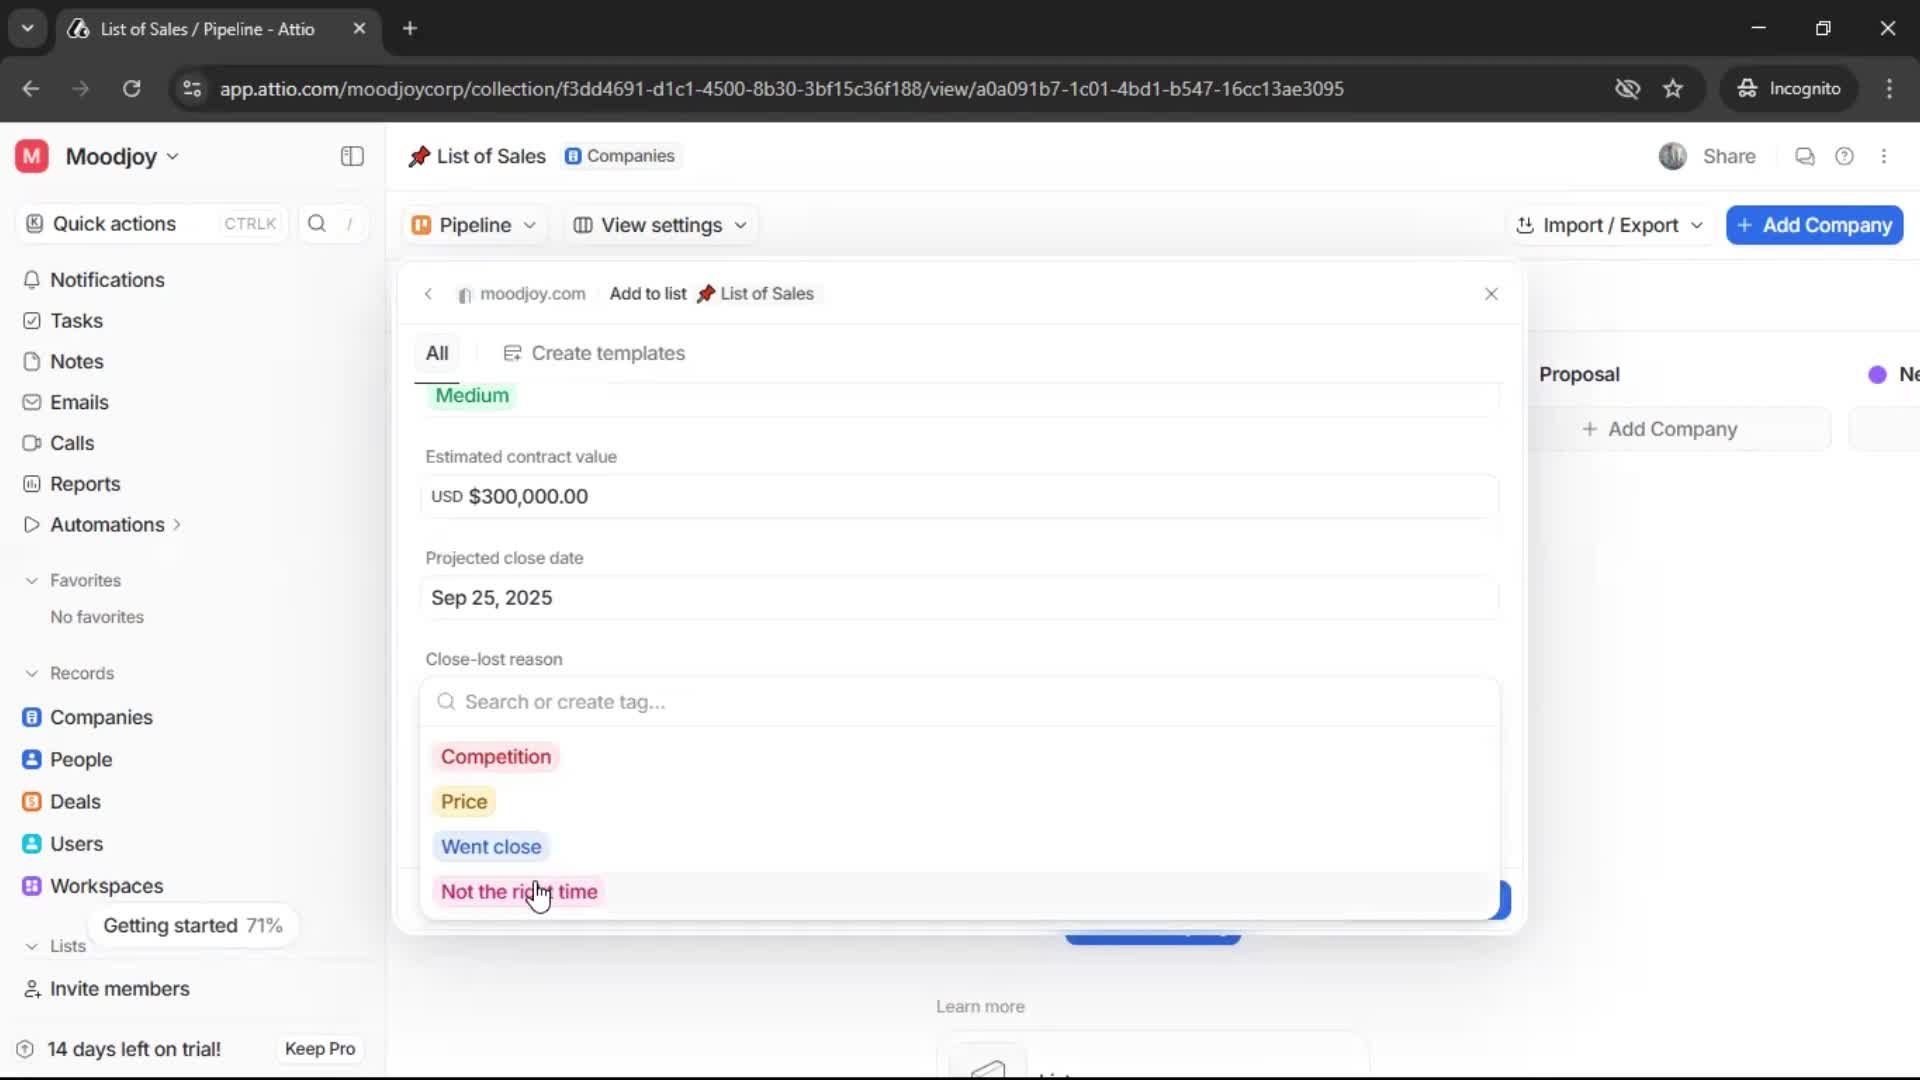The height and width of the screenshot is (1080, 1920).
Task: Open the Users record type
Action: pos(74,843)
